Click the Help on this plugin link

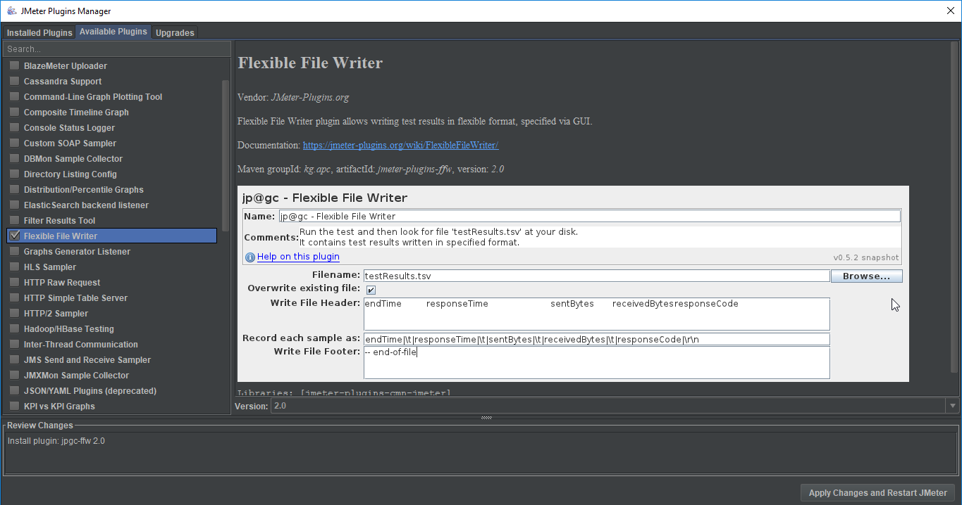pos(298,257)
